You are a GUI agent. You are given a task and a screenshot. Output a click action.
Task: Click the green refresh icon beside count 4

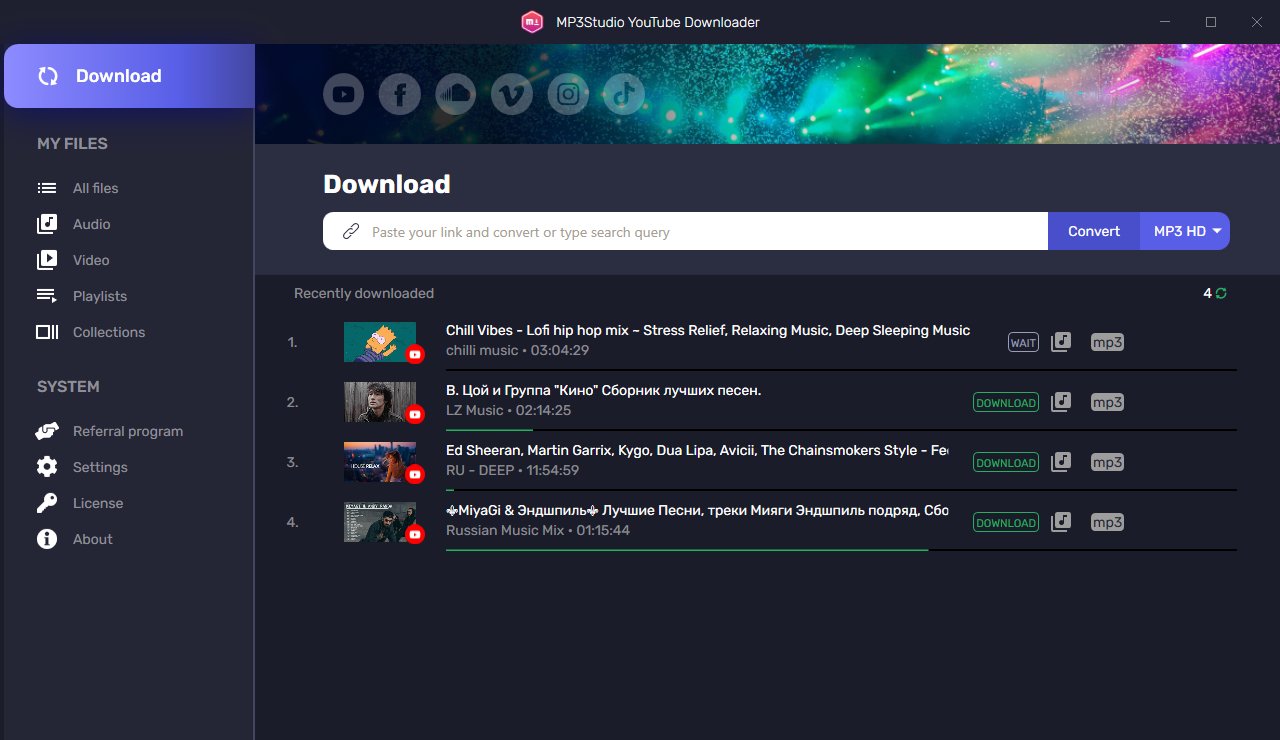tap(1221, 293)
